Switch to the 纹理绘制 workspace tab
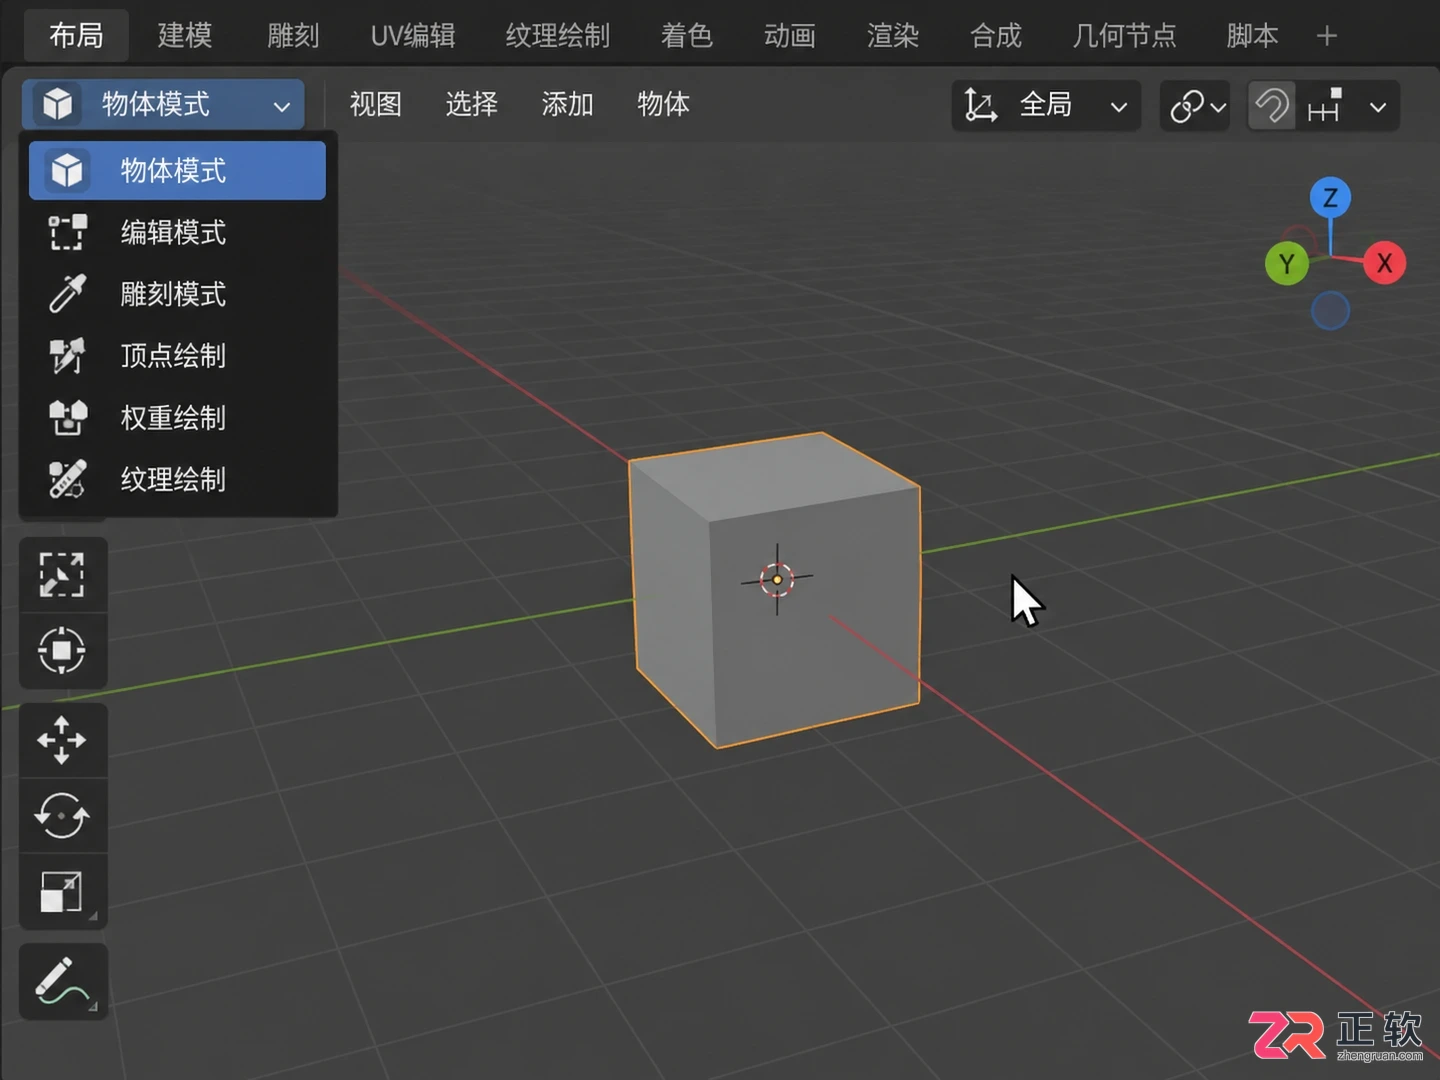 [558, 36]
